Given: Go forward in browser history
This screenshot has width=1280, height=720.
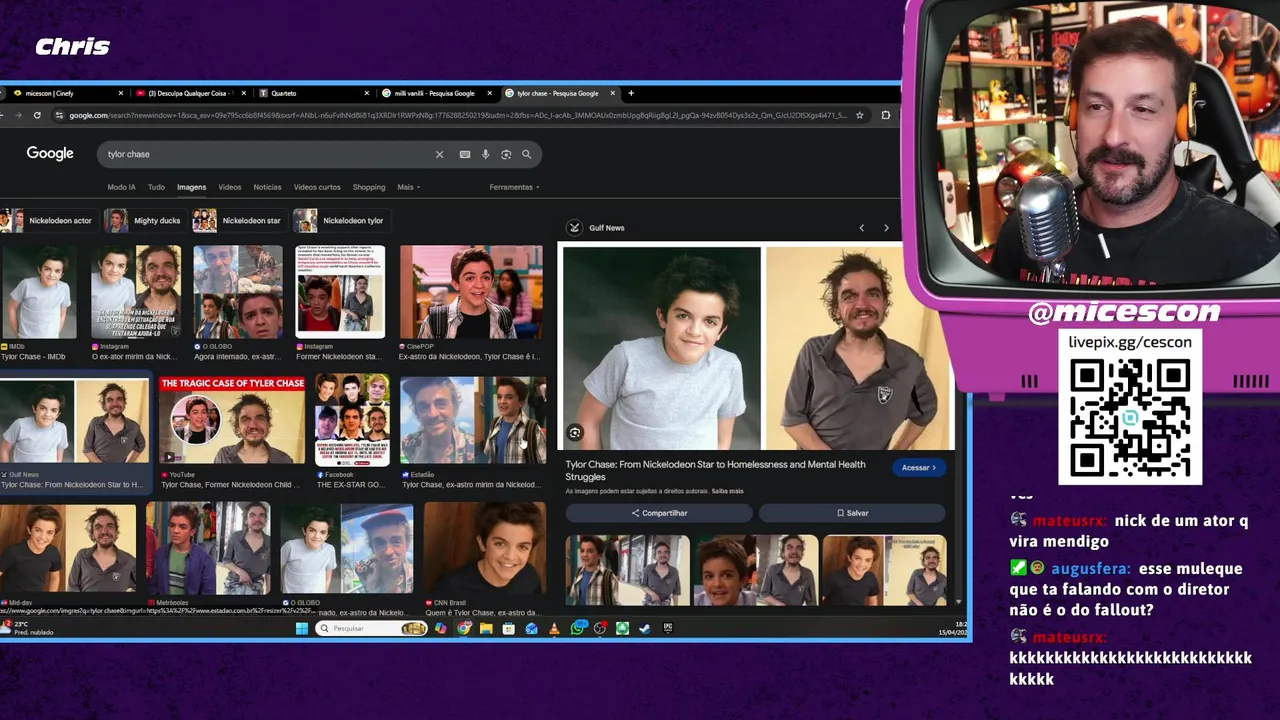Looking at the screenshot, I should [18, 115].
